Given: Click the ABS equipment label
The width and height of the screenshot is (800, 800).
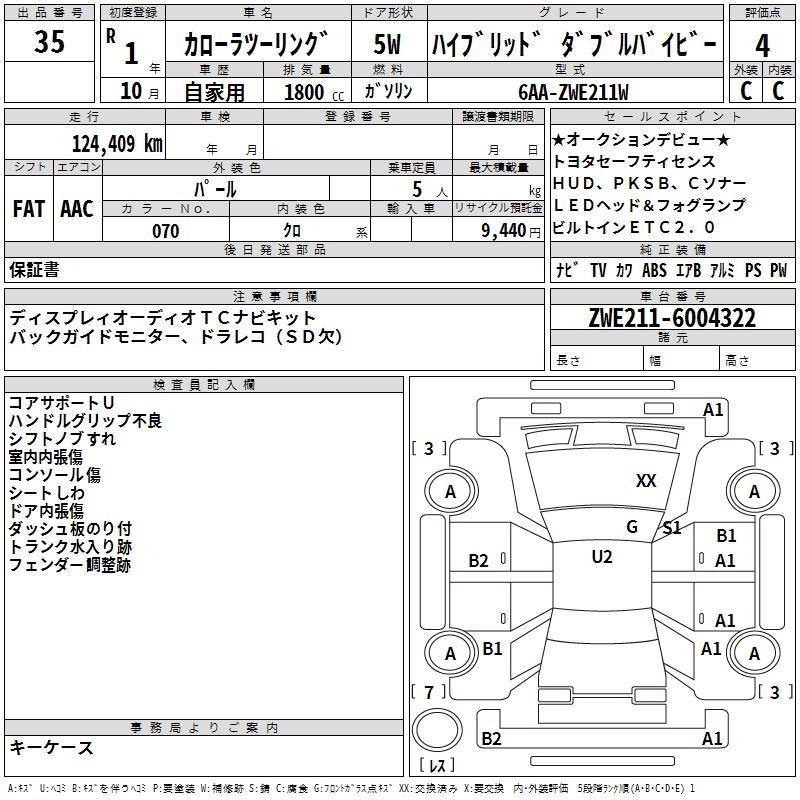Looking at the screenshot, I should click(654, 270).
